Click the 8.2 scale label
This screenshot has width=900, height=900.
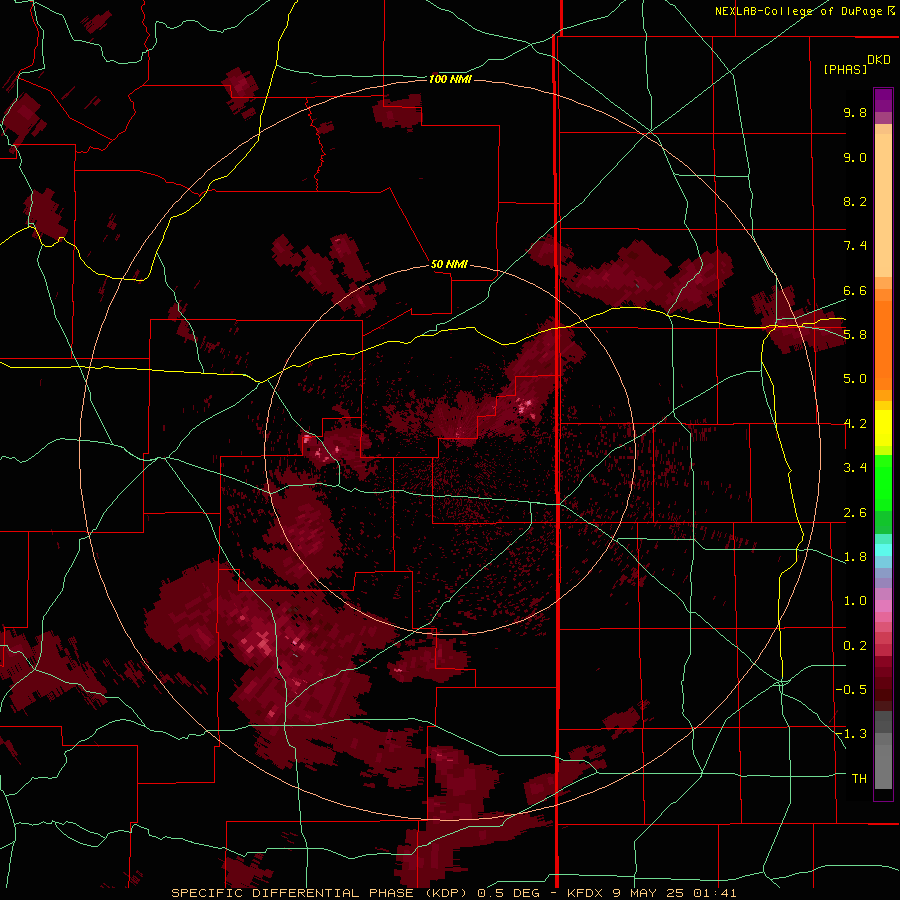pyautogui.click(x=855, y=201)
